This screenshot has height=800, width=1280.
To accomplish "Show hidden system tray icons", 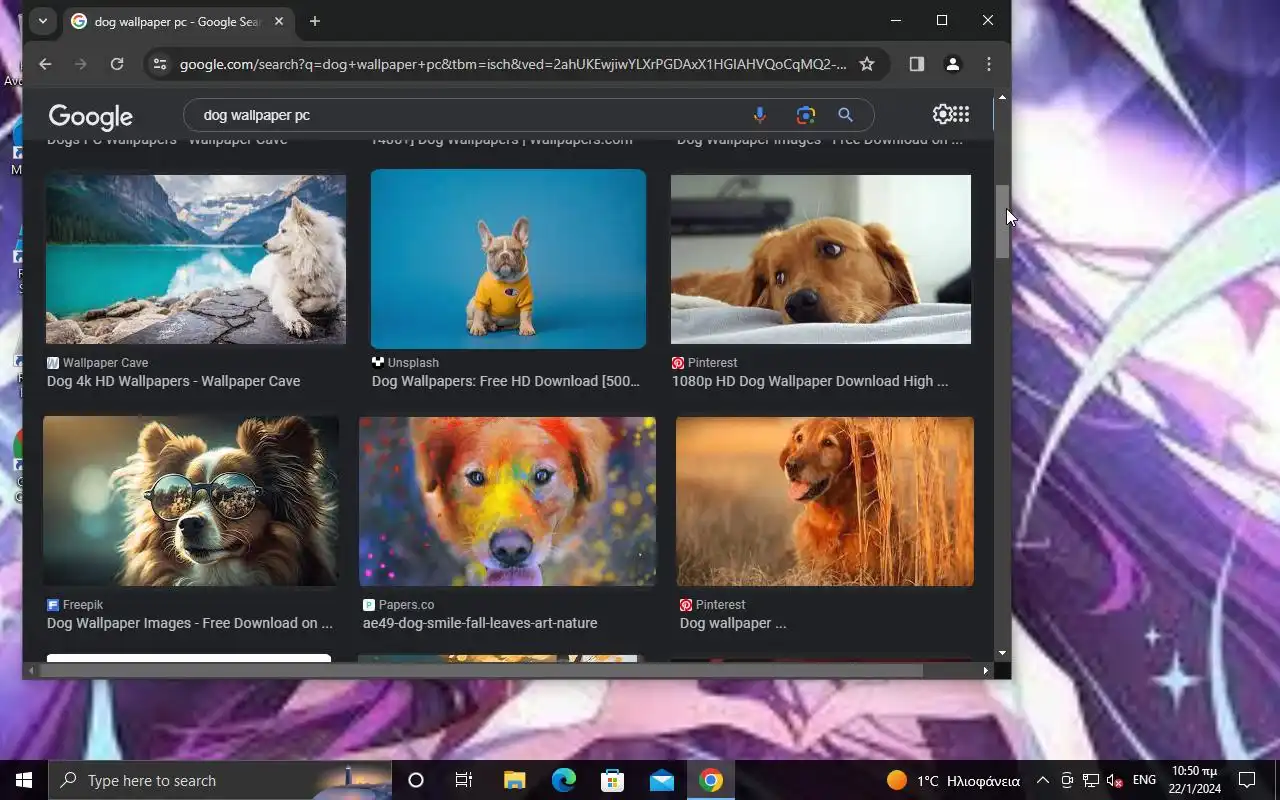I will pyautogui.click(x=1042, y=780).
